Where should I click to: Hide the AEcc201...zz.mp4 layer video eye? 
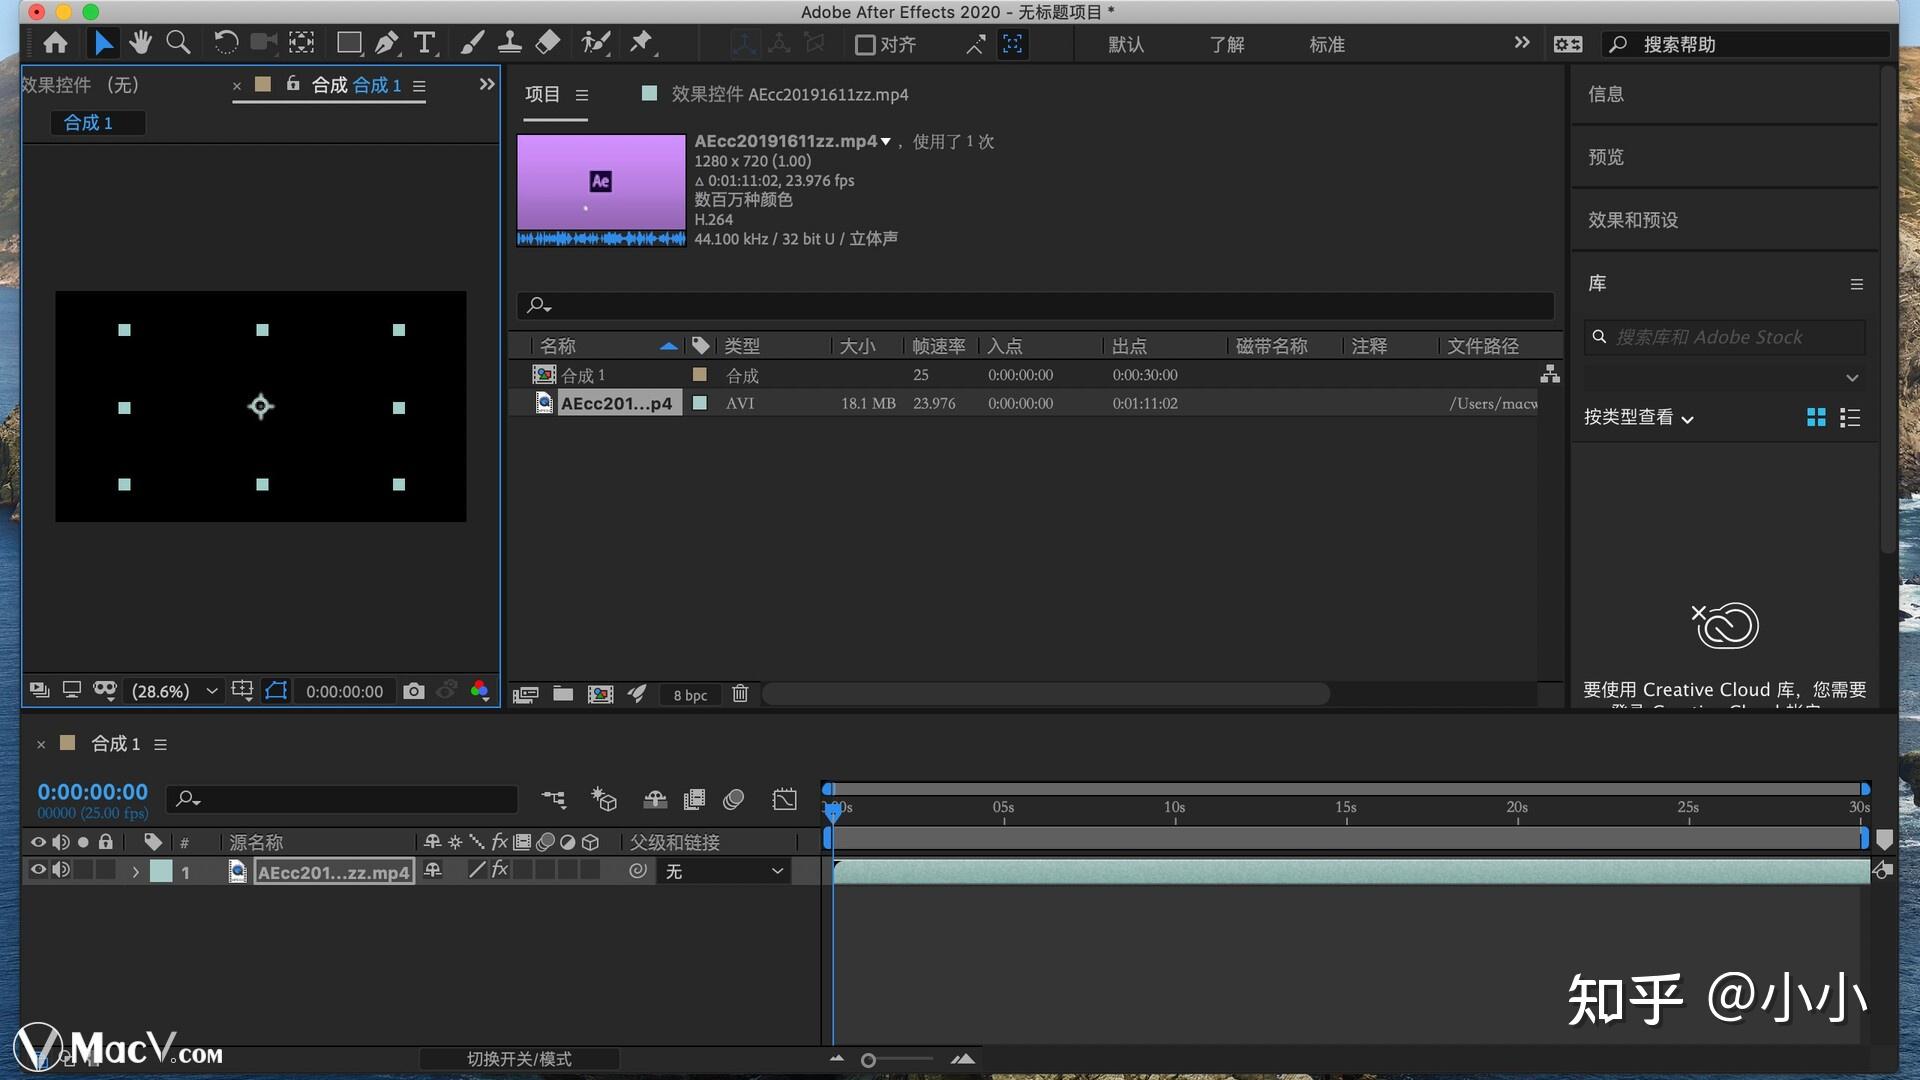coord(38,870)
